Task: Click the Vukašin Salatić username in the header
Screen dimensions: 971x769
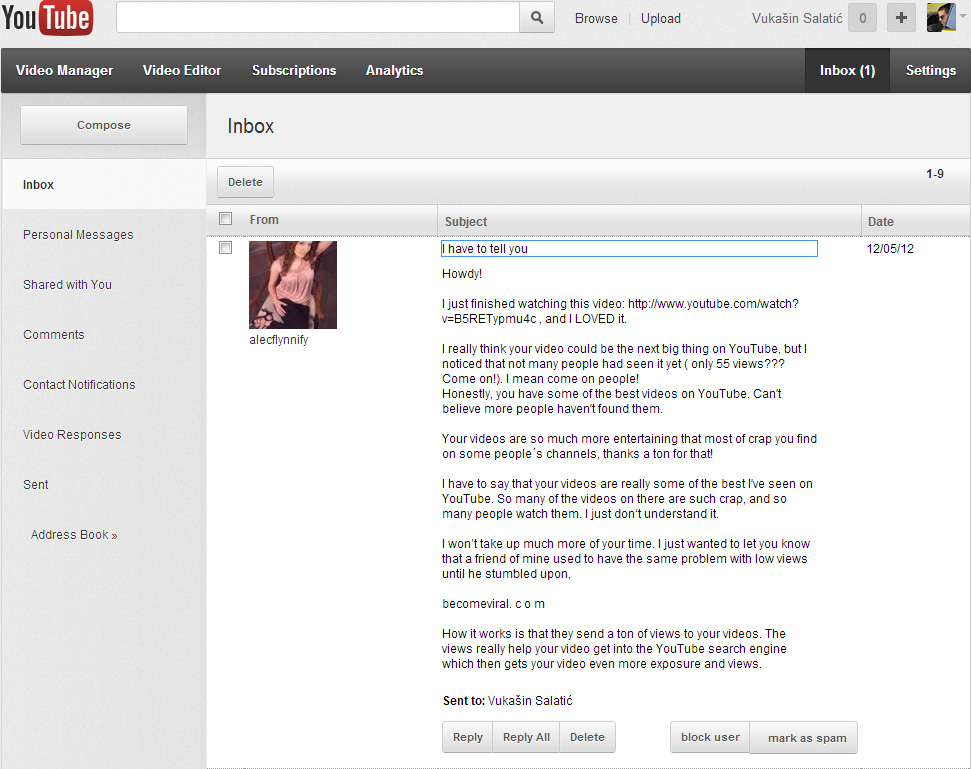Action: click(797, 19)
